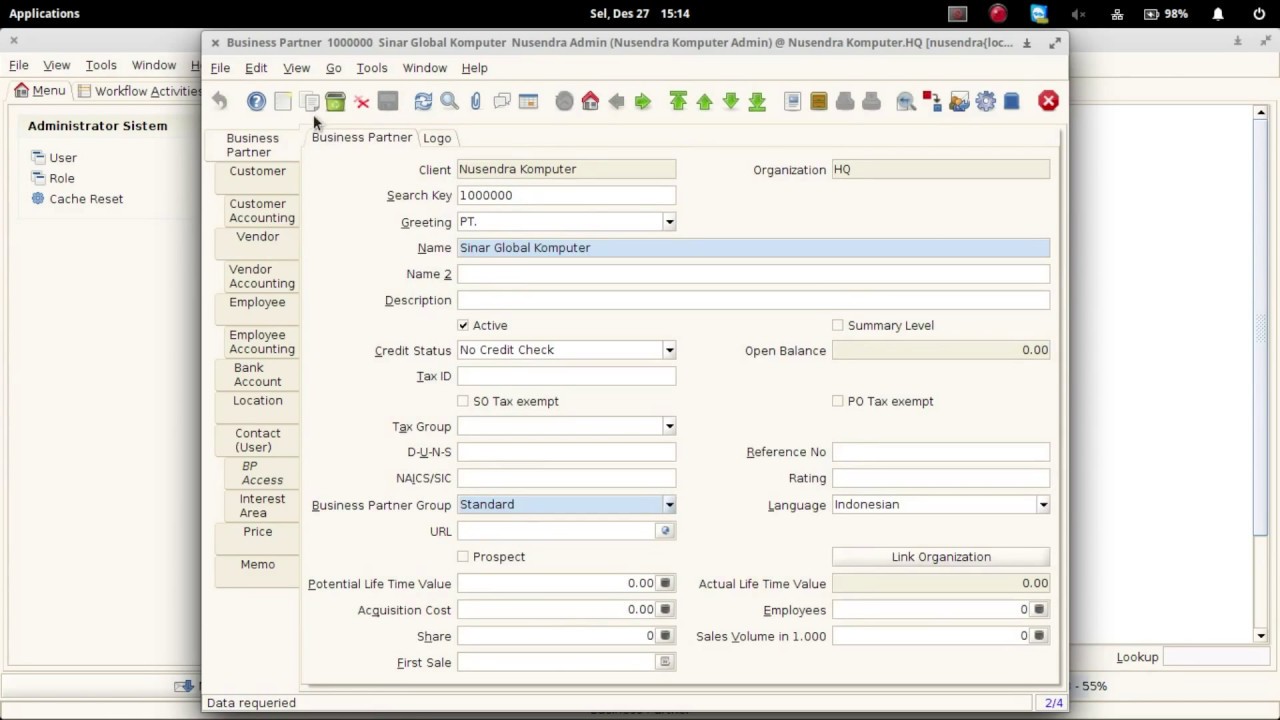
Task: Go to next record green down arrow
Action: click(x=731, y=101)
